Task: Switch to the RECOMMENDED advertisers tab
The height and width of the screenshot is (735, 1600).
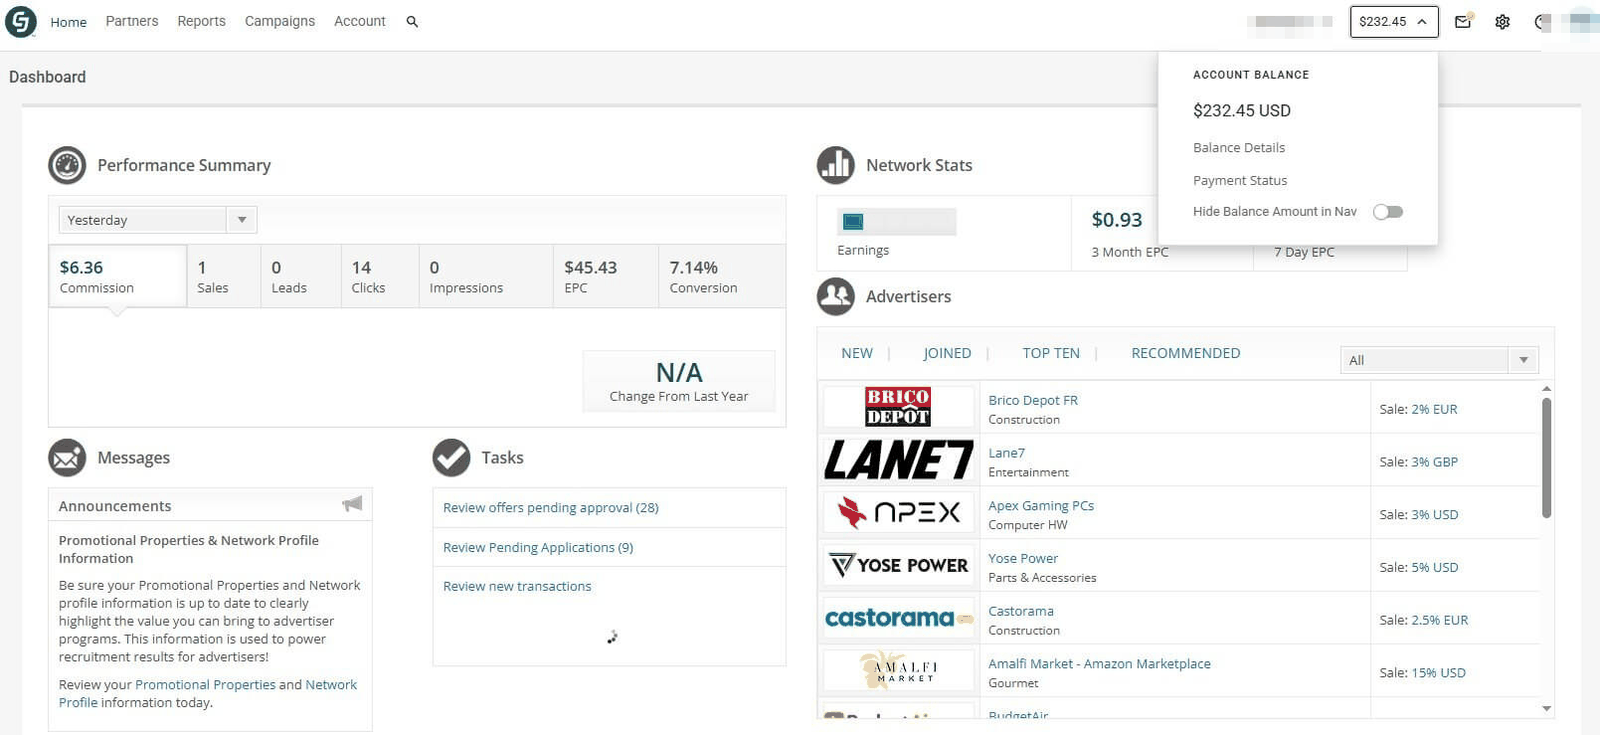Action: (x=1186, y=353)
